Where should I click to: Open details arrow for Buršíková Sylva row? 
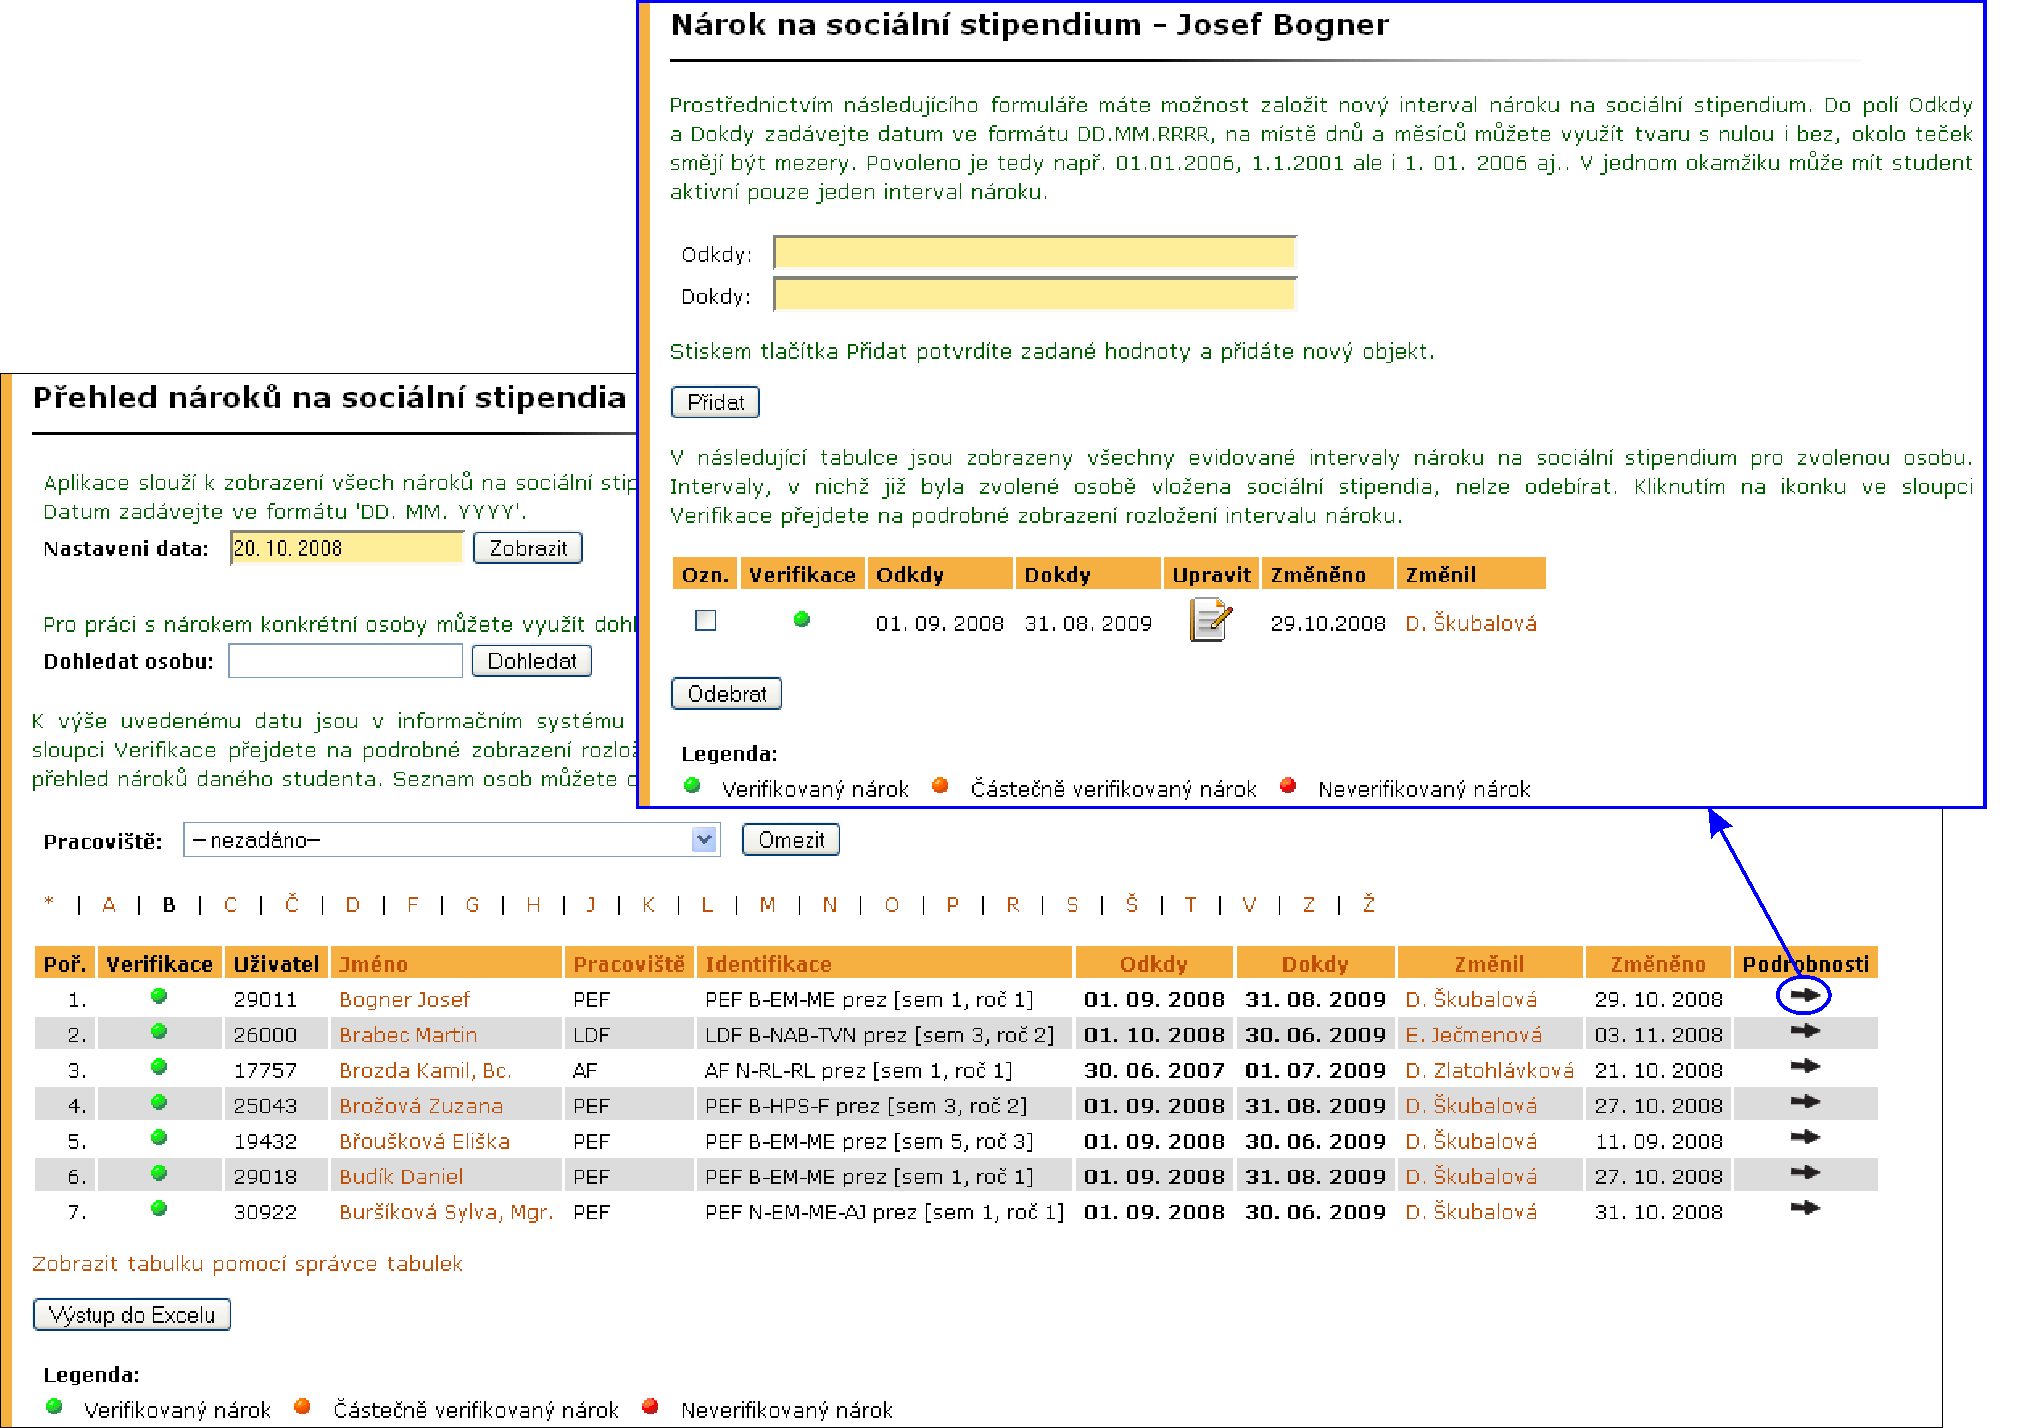(x=1805, y=1208)
